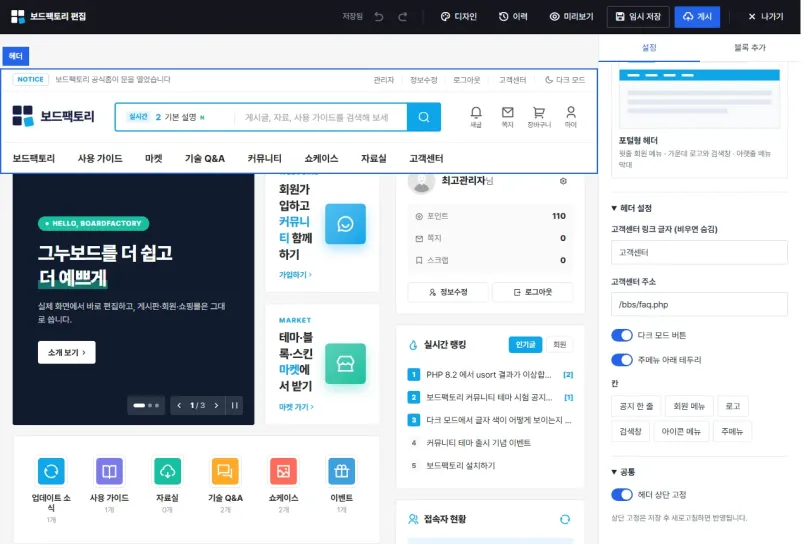
Task: Follow the 가입하기 link
Action: click(295, 275)
